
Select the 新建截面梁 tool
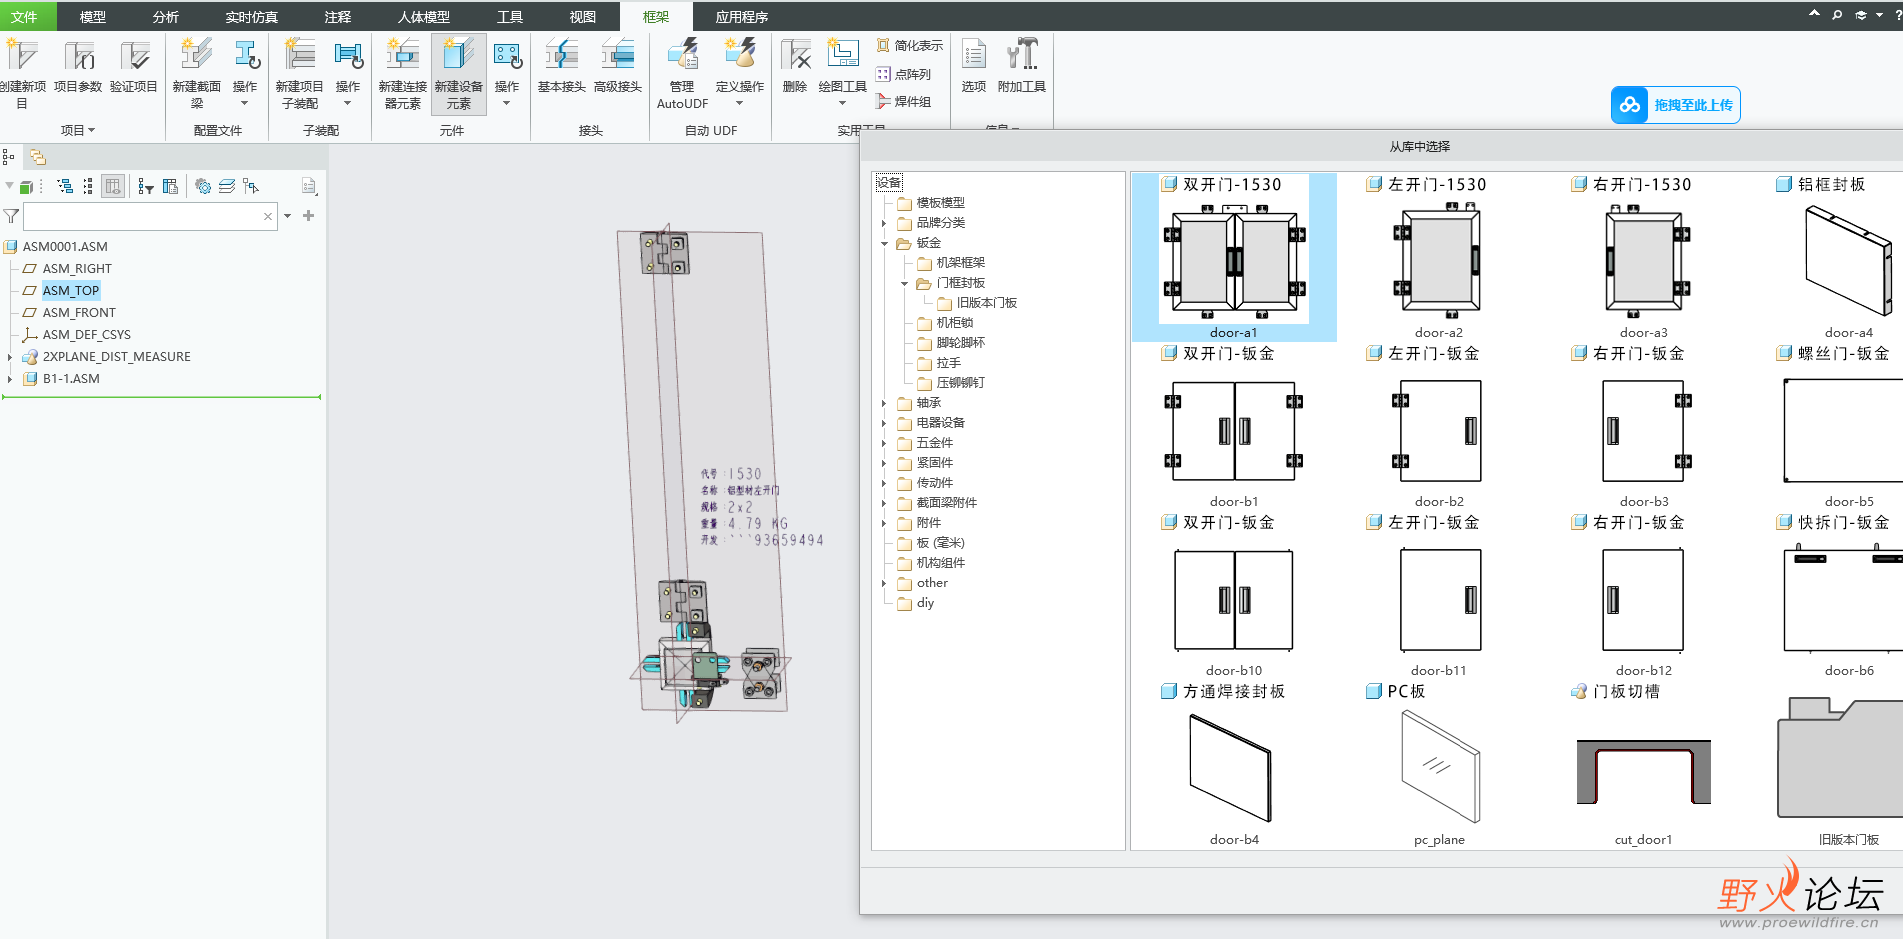click(196, 73)
